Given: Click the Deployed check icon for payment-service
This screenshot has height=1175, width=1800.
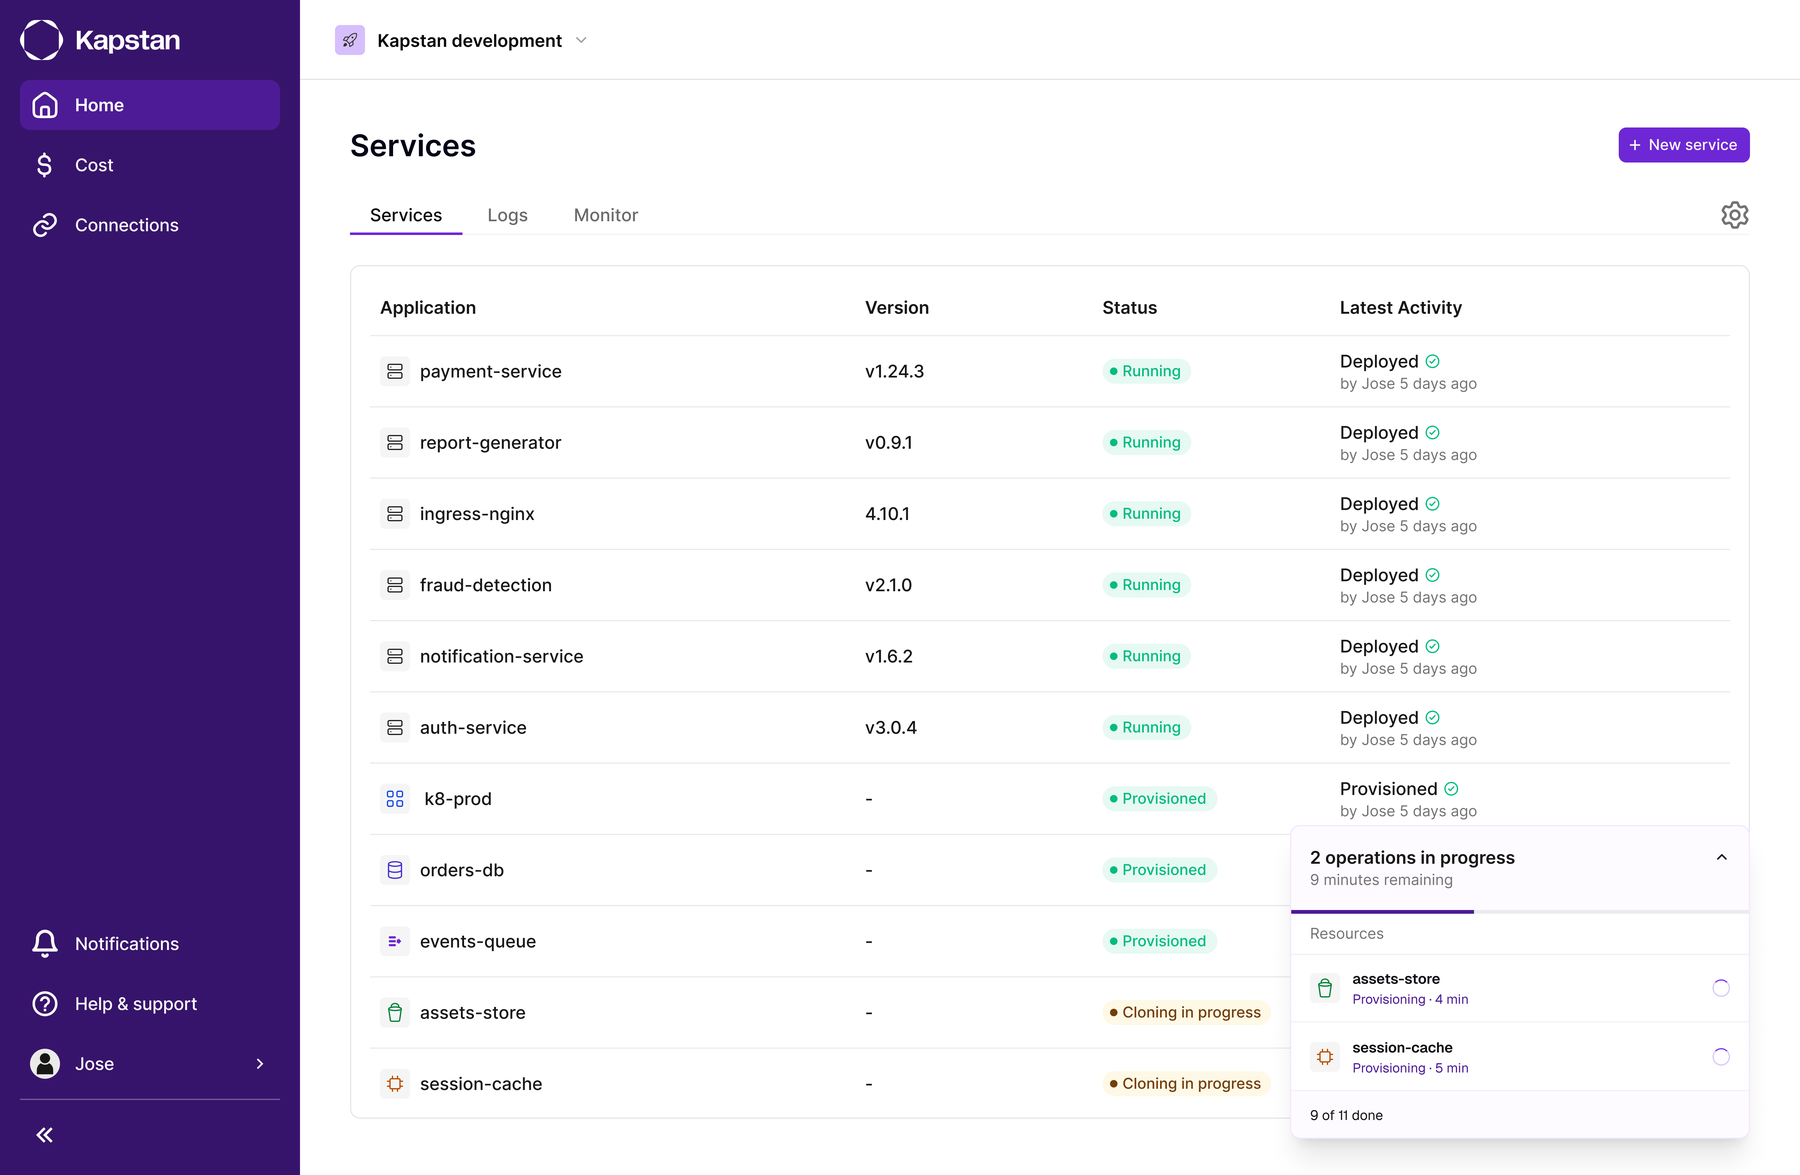Looking at the screenshot, I should point(1433,361).
